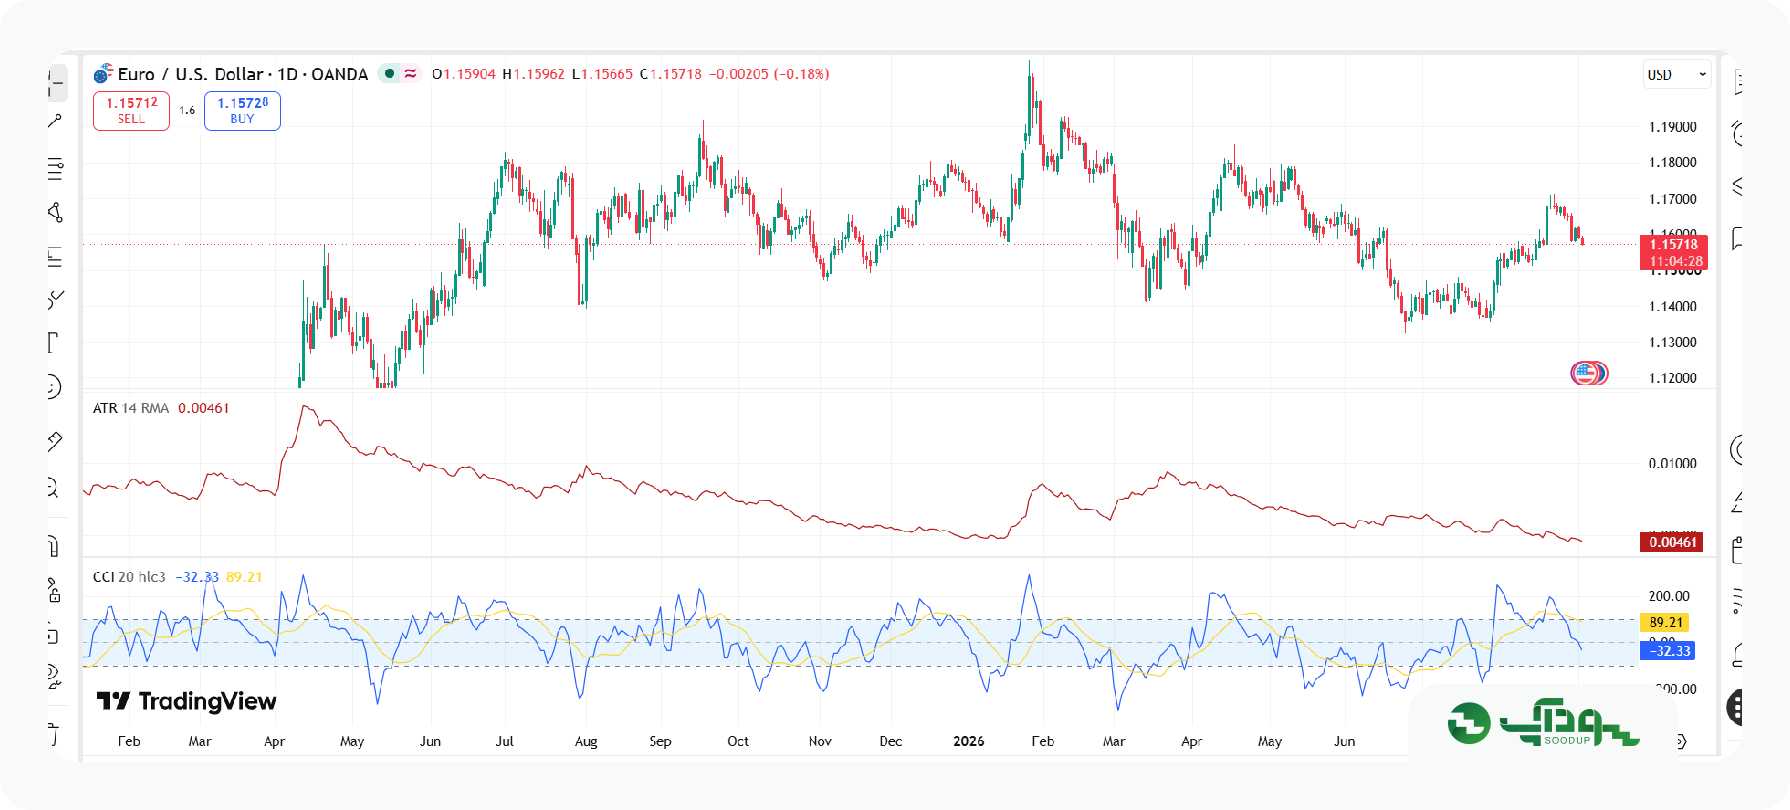Click the BUY 1.15728 button
The width and height of the screenshot is (1790, 810).
click(x=242, y=111)
